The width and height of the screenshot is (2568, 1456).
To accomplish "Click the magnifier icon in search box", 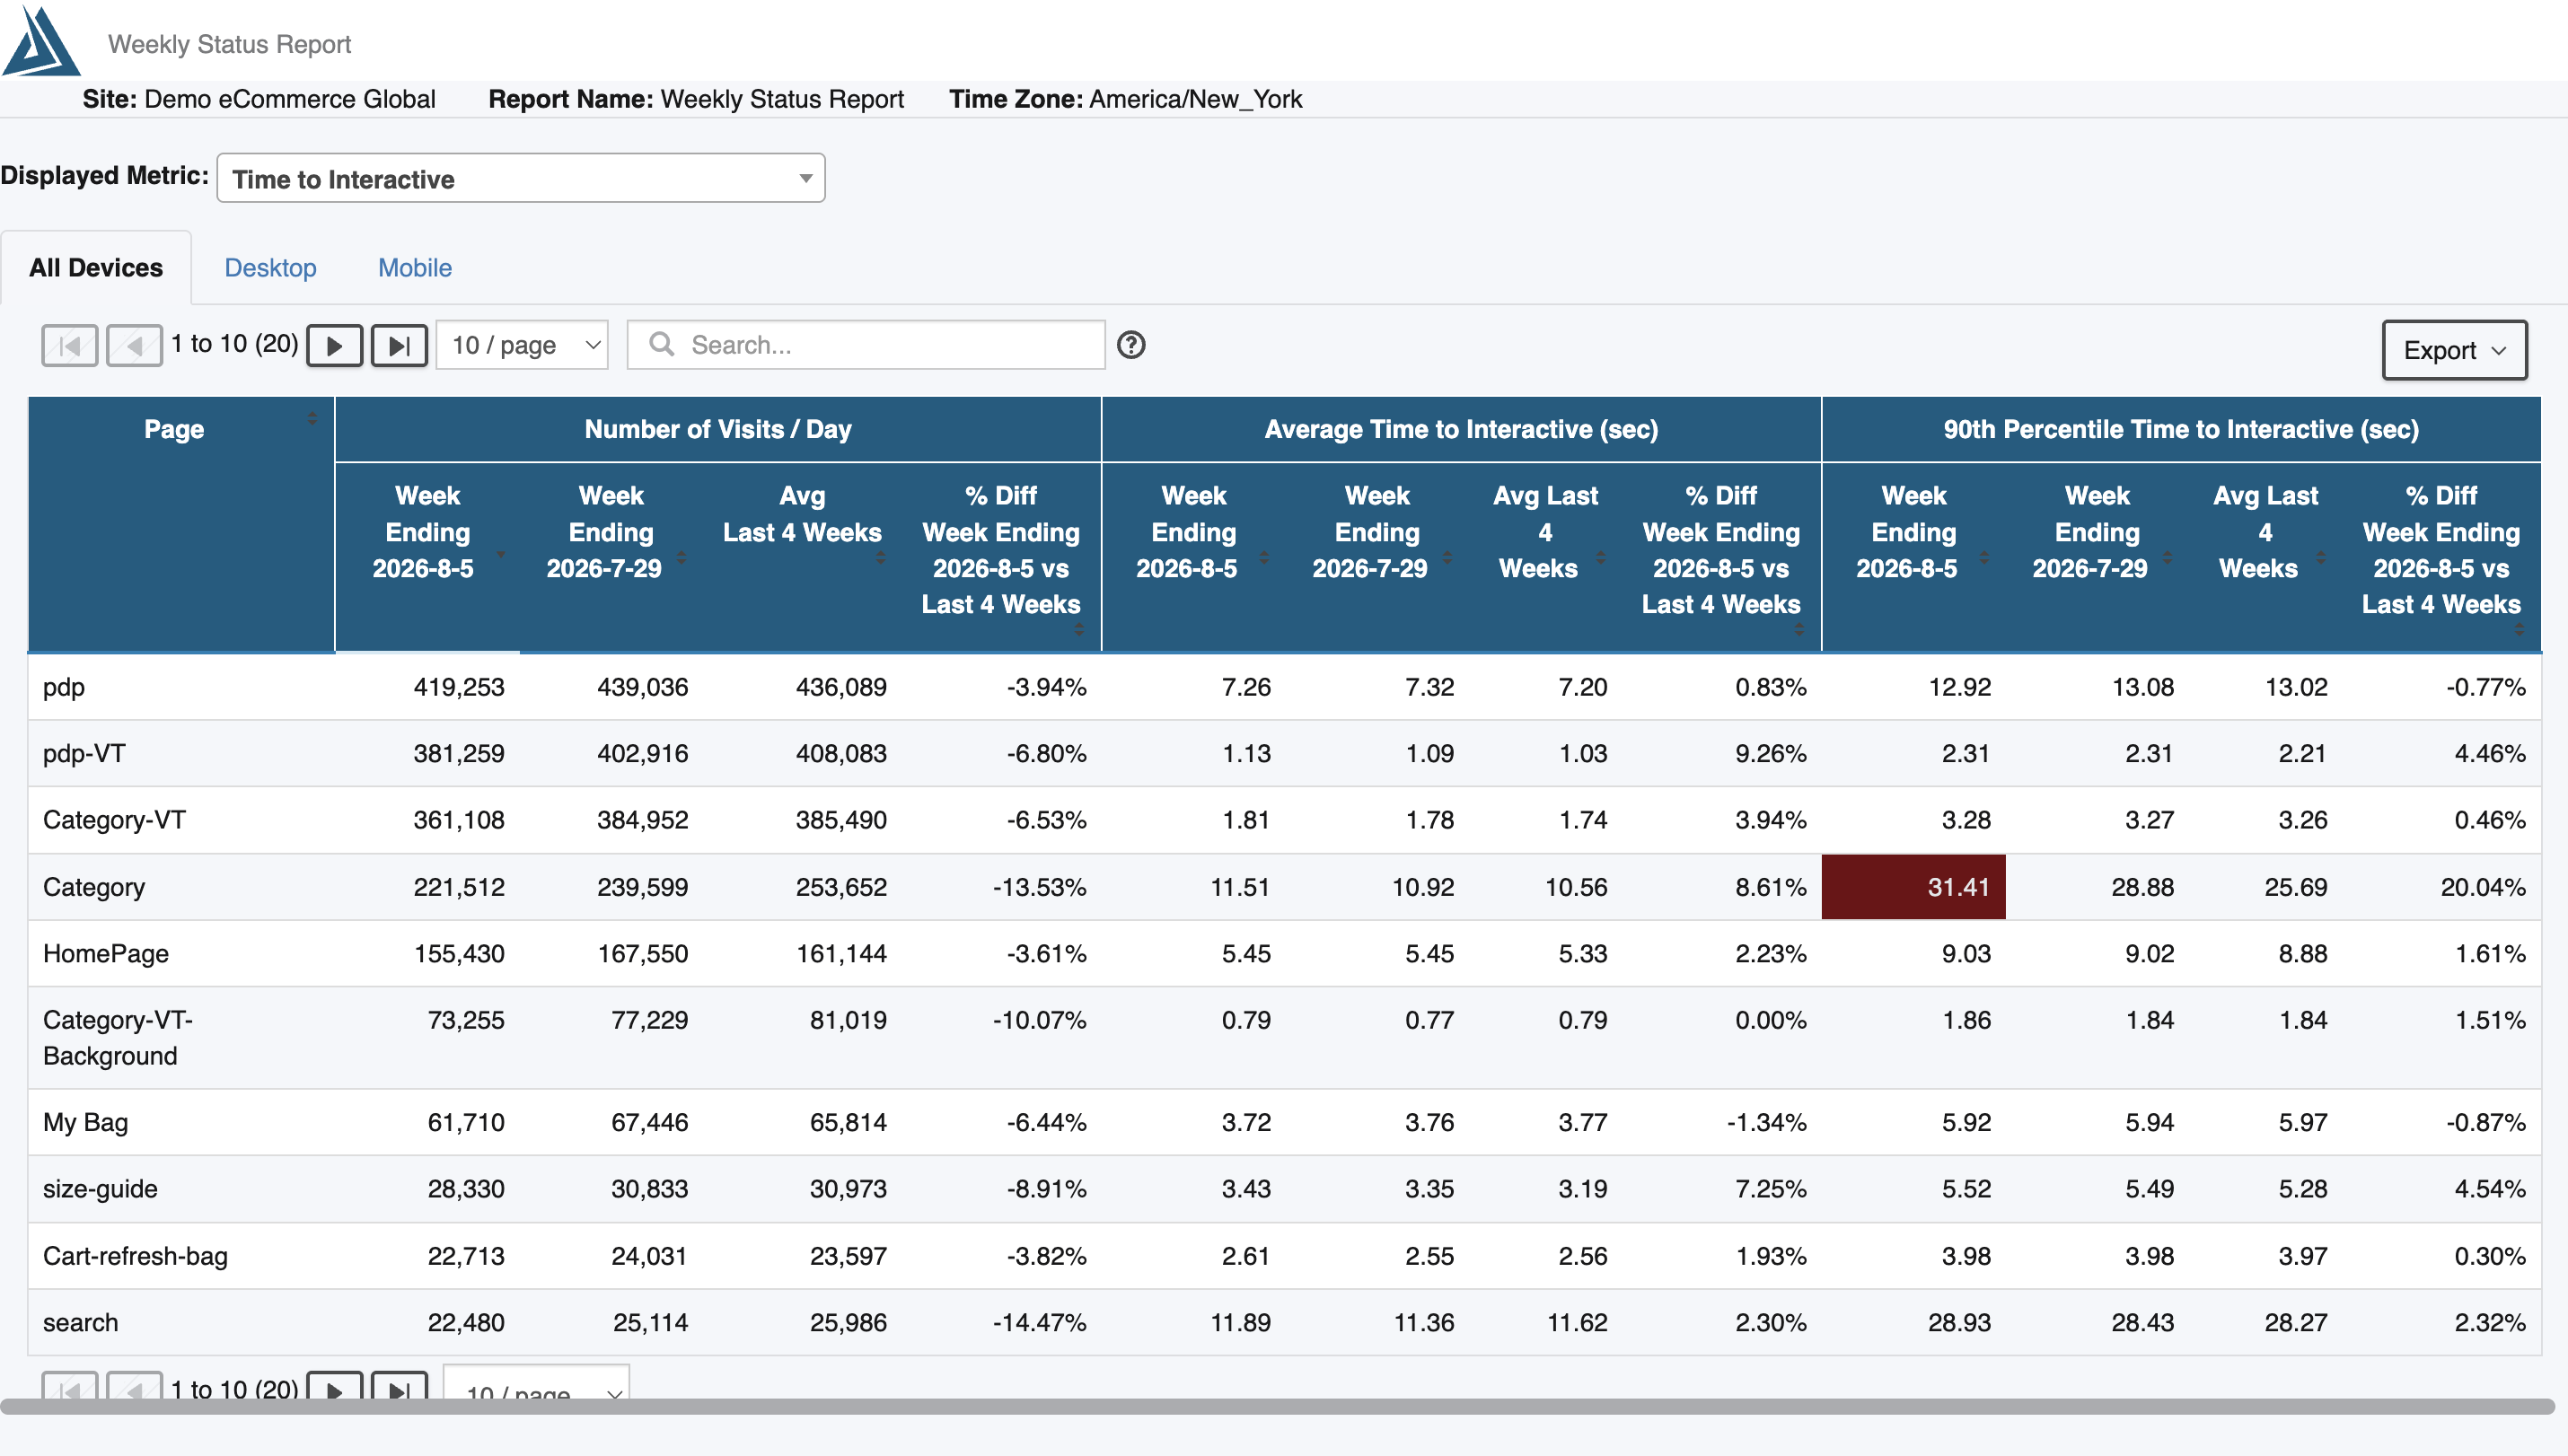I will point(661,344).
